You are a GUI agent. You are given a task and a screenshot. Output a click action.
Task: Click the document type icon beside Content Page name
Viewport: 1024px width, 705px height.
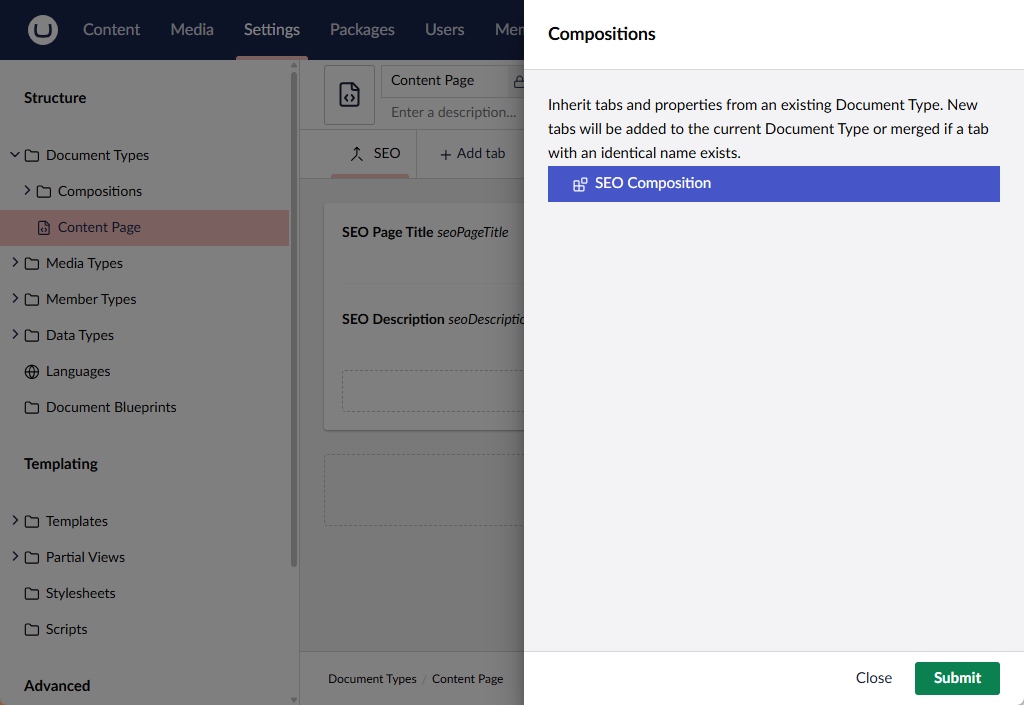tap(349, 95)
